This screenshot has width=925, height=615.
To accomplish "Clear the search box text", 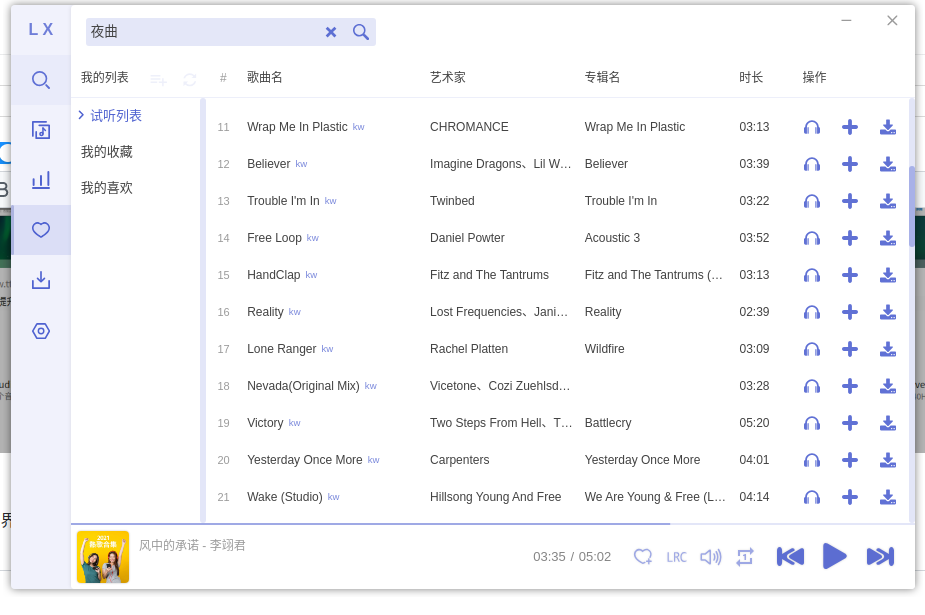I will coord(331,32).
